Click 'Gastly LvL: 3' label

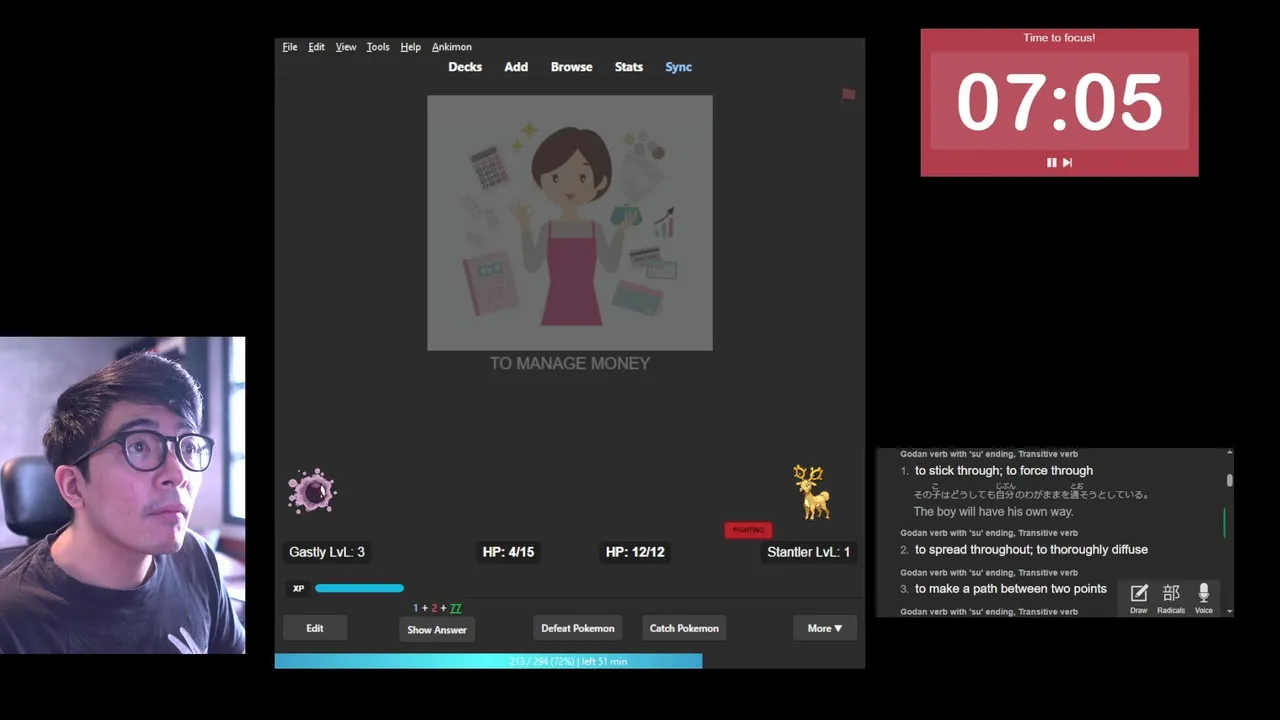tap(327, 552)
